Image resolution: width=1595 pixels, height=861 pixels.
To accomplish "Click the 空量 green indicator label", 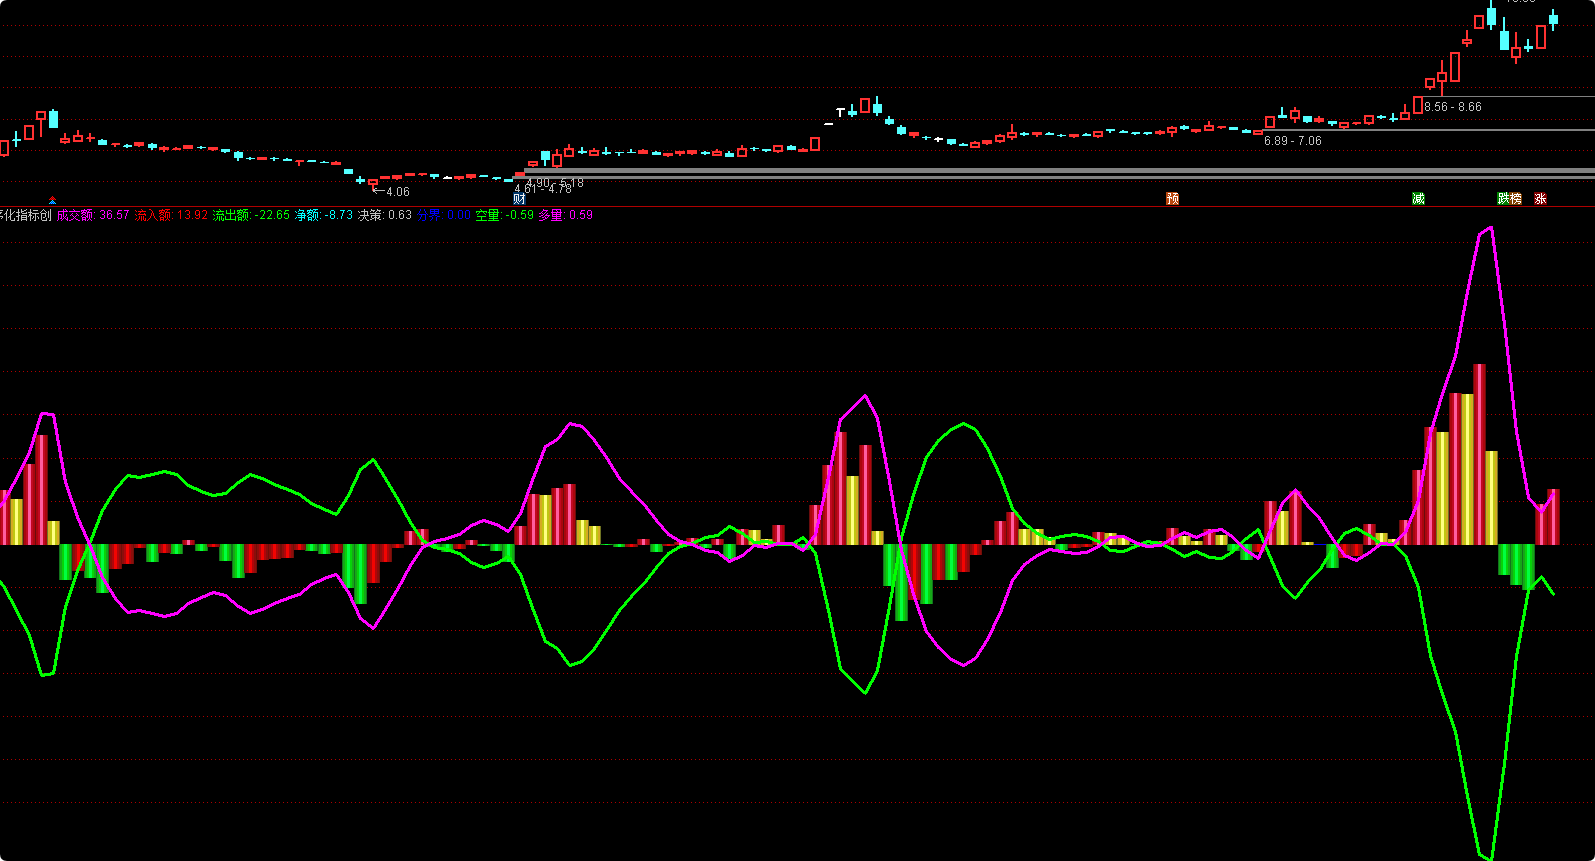I will 504,215.
